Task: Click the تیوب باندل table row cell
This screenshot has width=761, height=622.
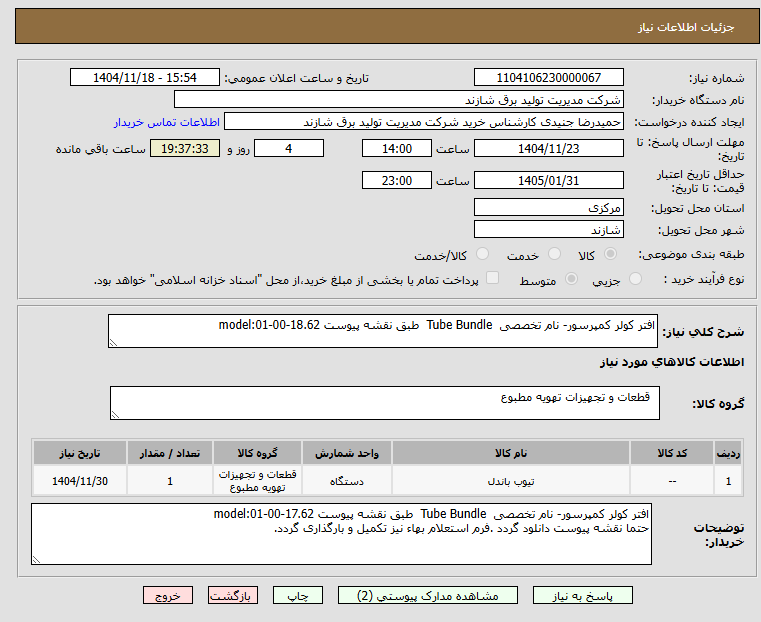Action: [511, 481]
